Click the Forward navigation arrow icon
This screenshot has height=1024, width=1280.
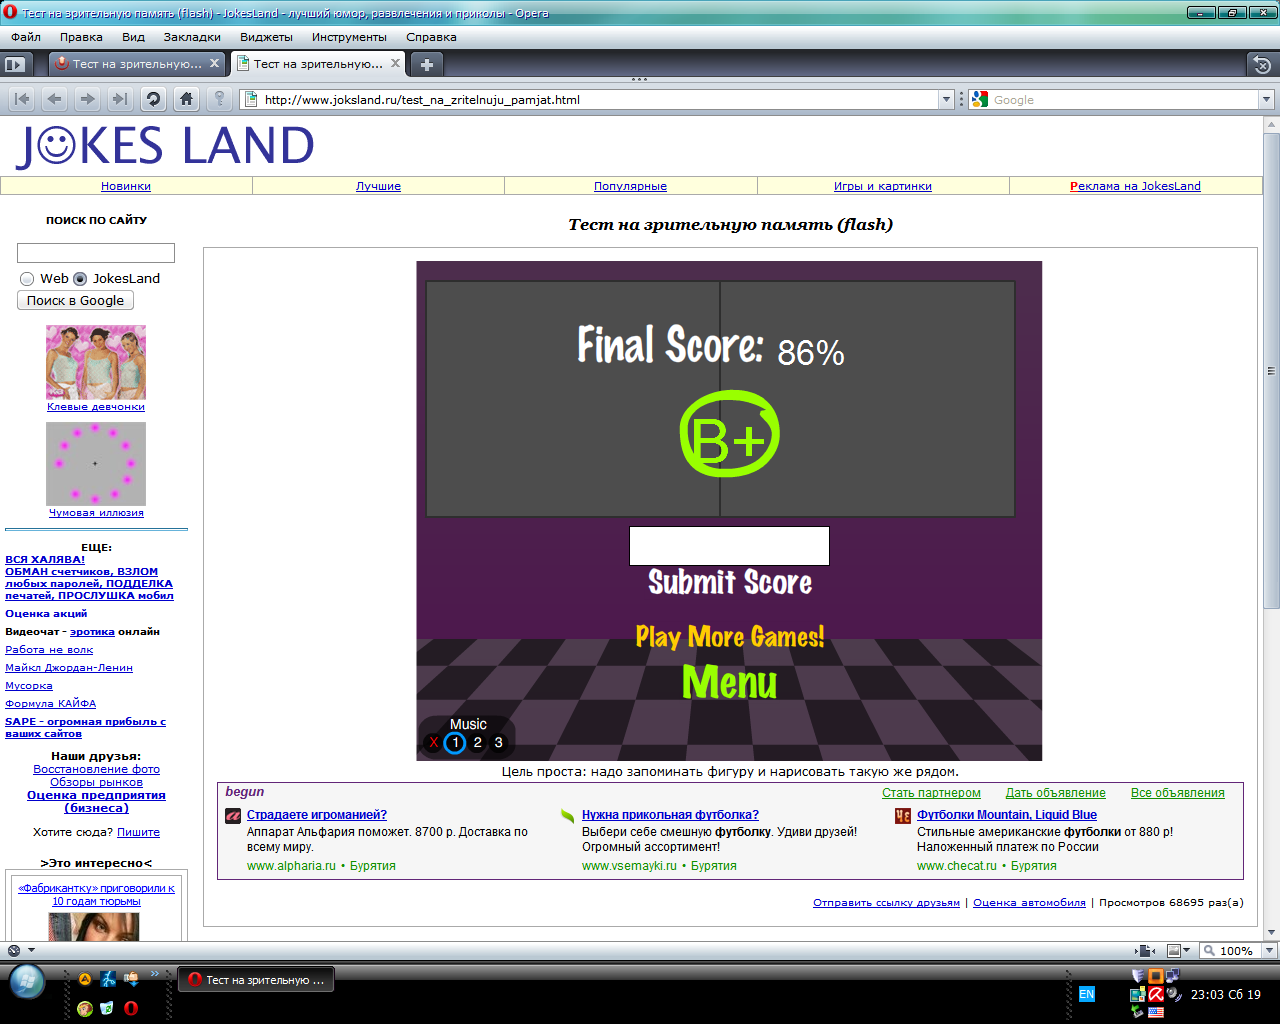tap(87, 99)
